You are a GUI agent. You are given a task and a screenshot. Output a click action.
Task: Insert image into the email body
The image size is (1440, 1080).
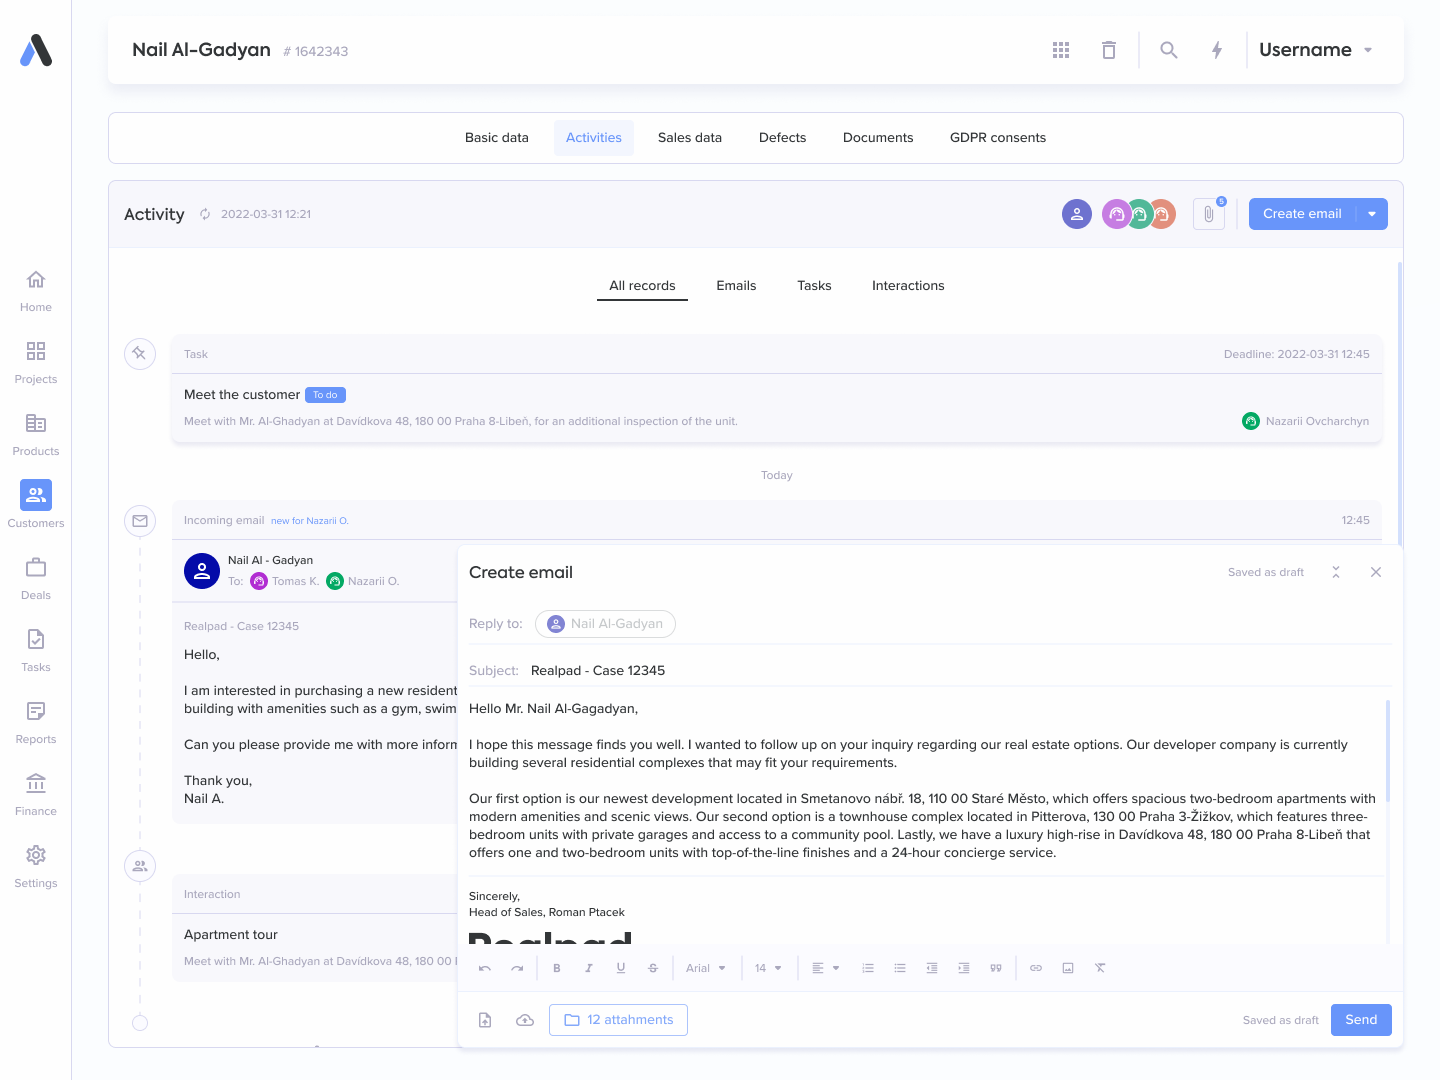tap(1068, 968)
